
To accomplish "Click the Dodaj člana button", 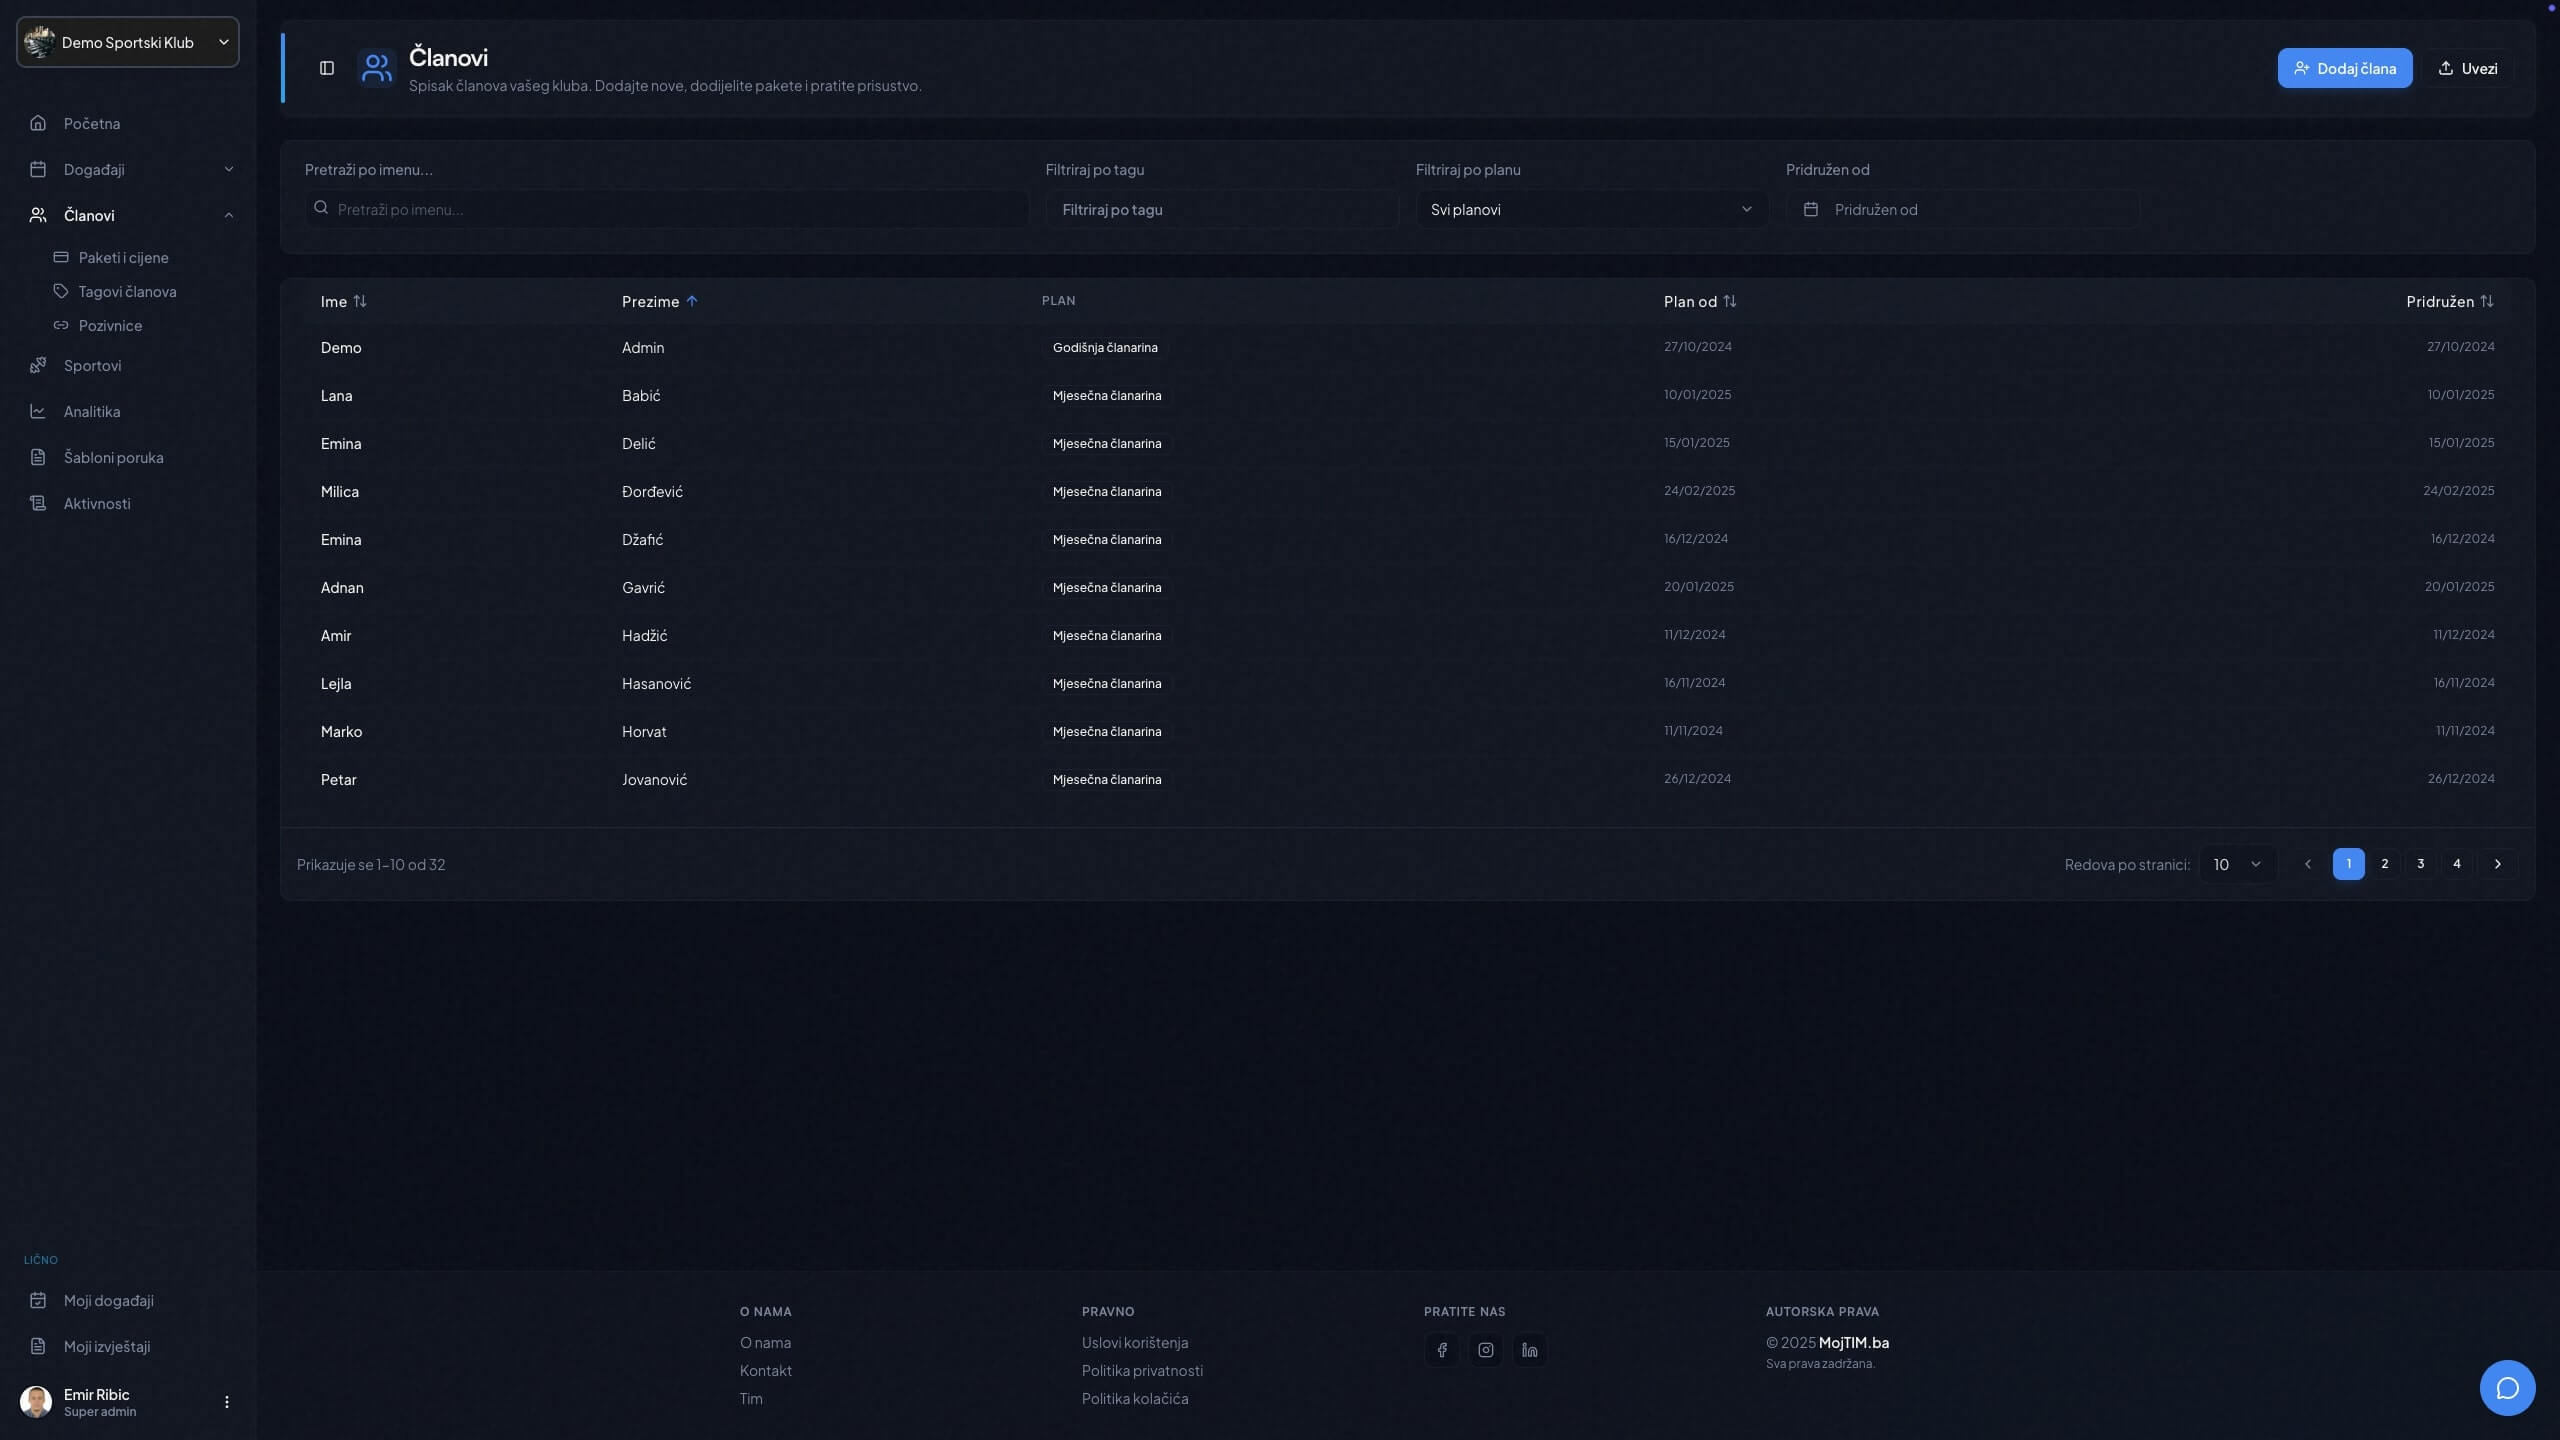I will [2344, 68].
